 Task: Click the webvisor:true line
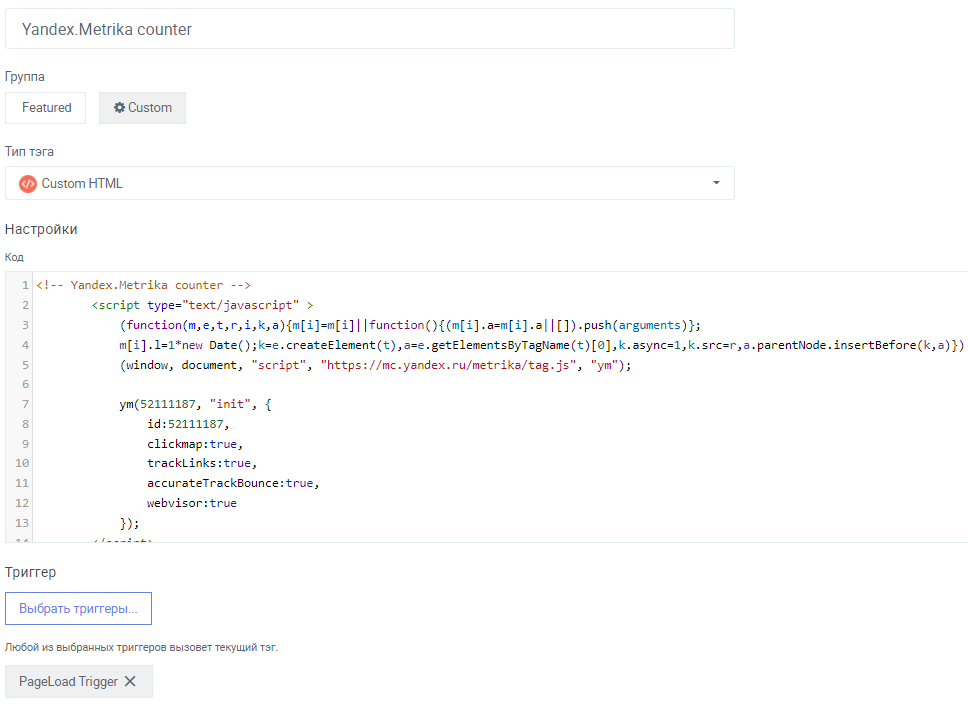[x=192, y=503]
